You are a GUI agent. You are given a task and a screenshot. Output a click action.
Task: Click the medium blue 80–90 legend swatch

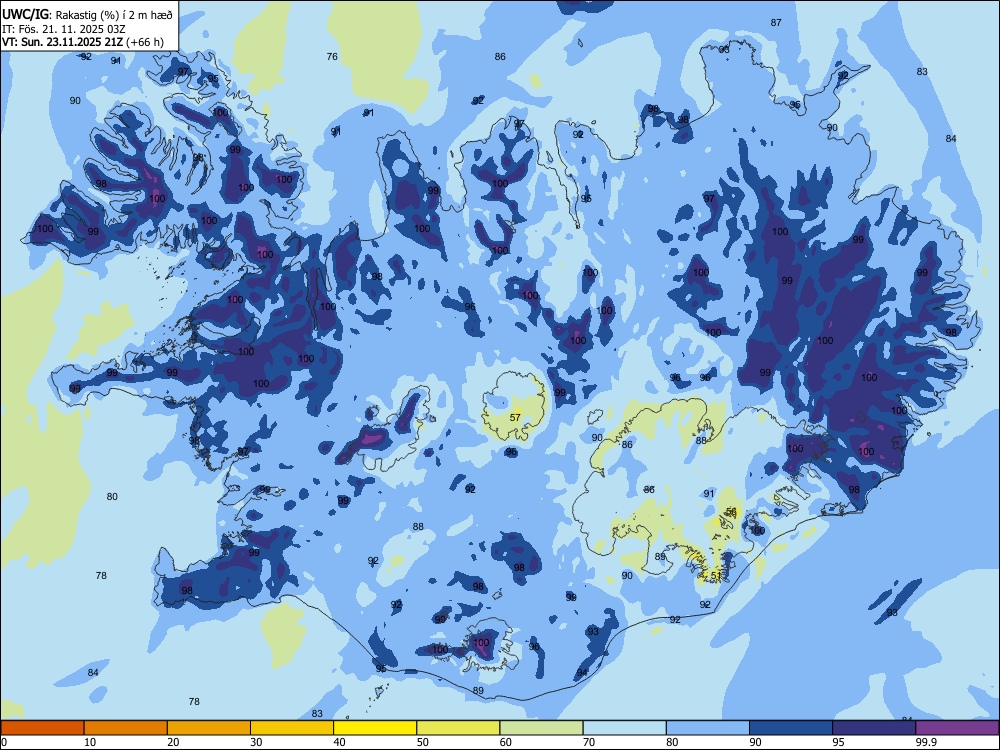(x=708, y=728)
